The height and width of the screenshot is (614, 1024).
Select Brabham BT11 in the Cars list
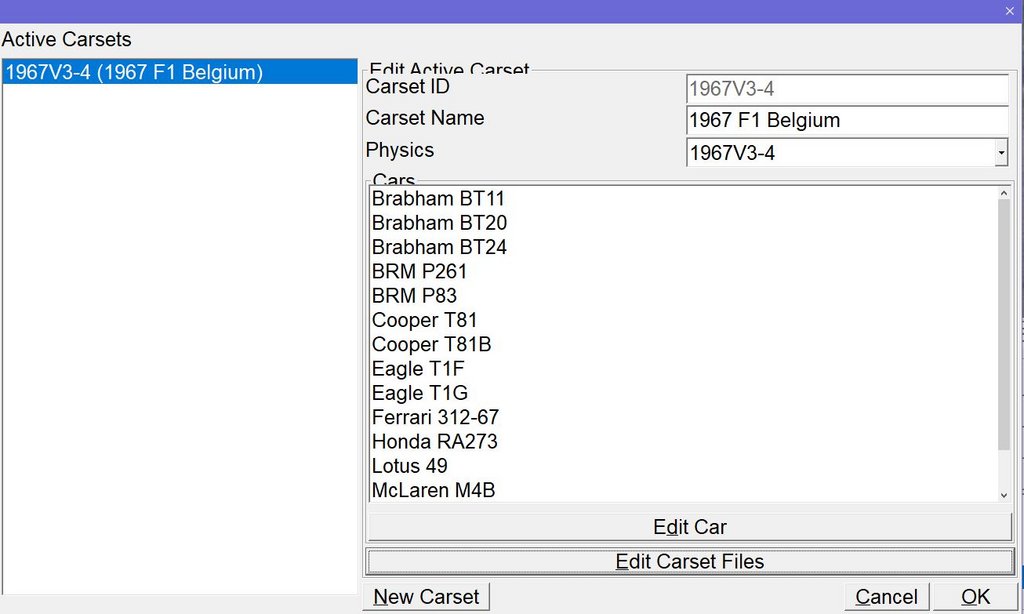click(x=683, y=199)
